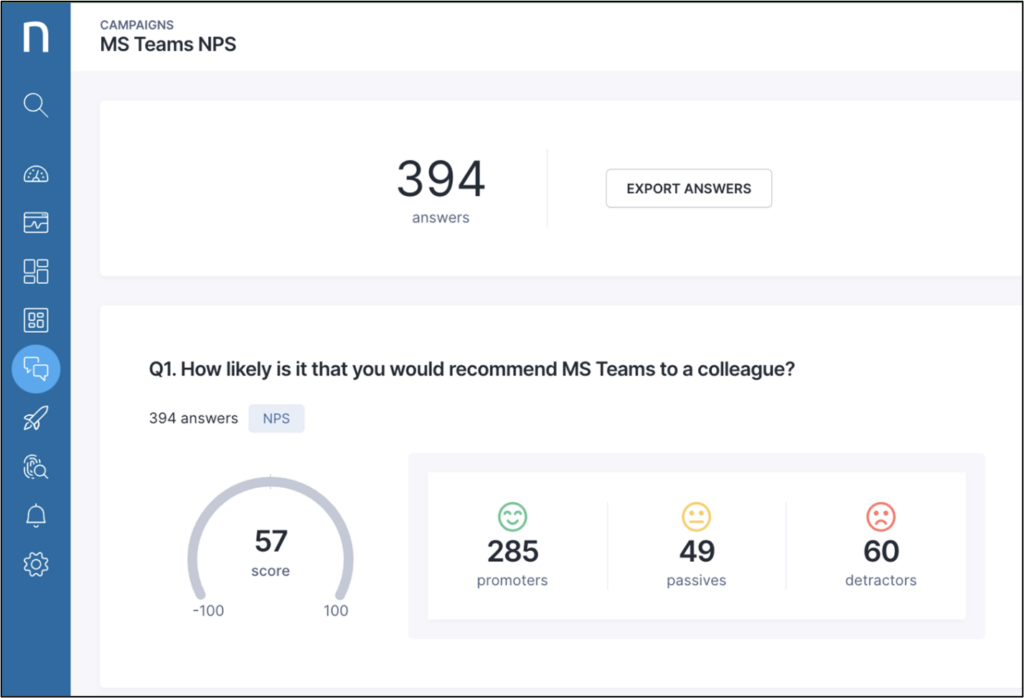The height and width of the screenshot is (698, 1024).
Task: Click the MS Teams NPS campaign title
Action: click(x=168, y=45)
